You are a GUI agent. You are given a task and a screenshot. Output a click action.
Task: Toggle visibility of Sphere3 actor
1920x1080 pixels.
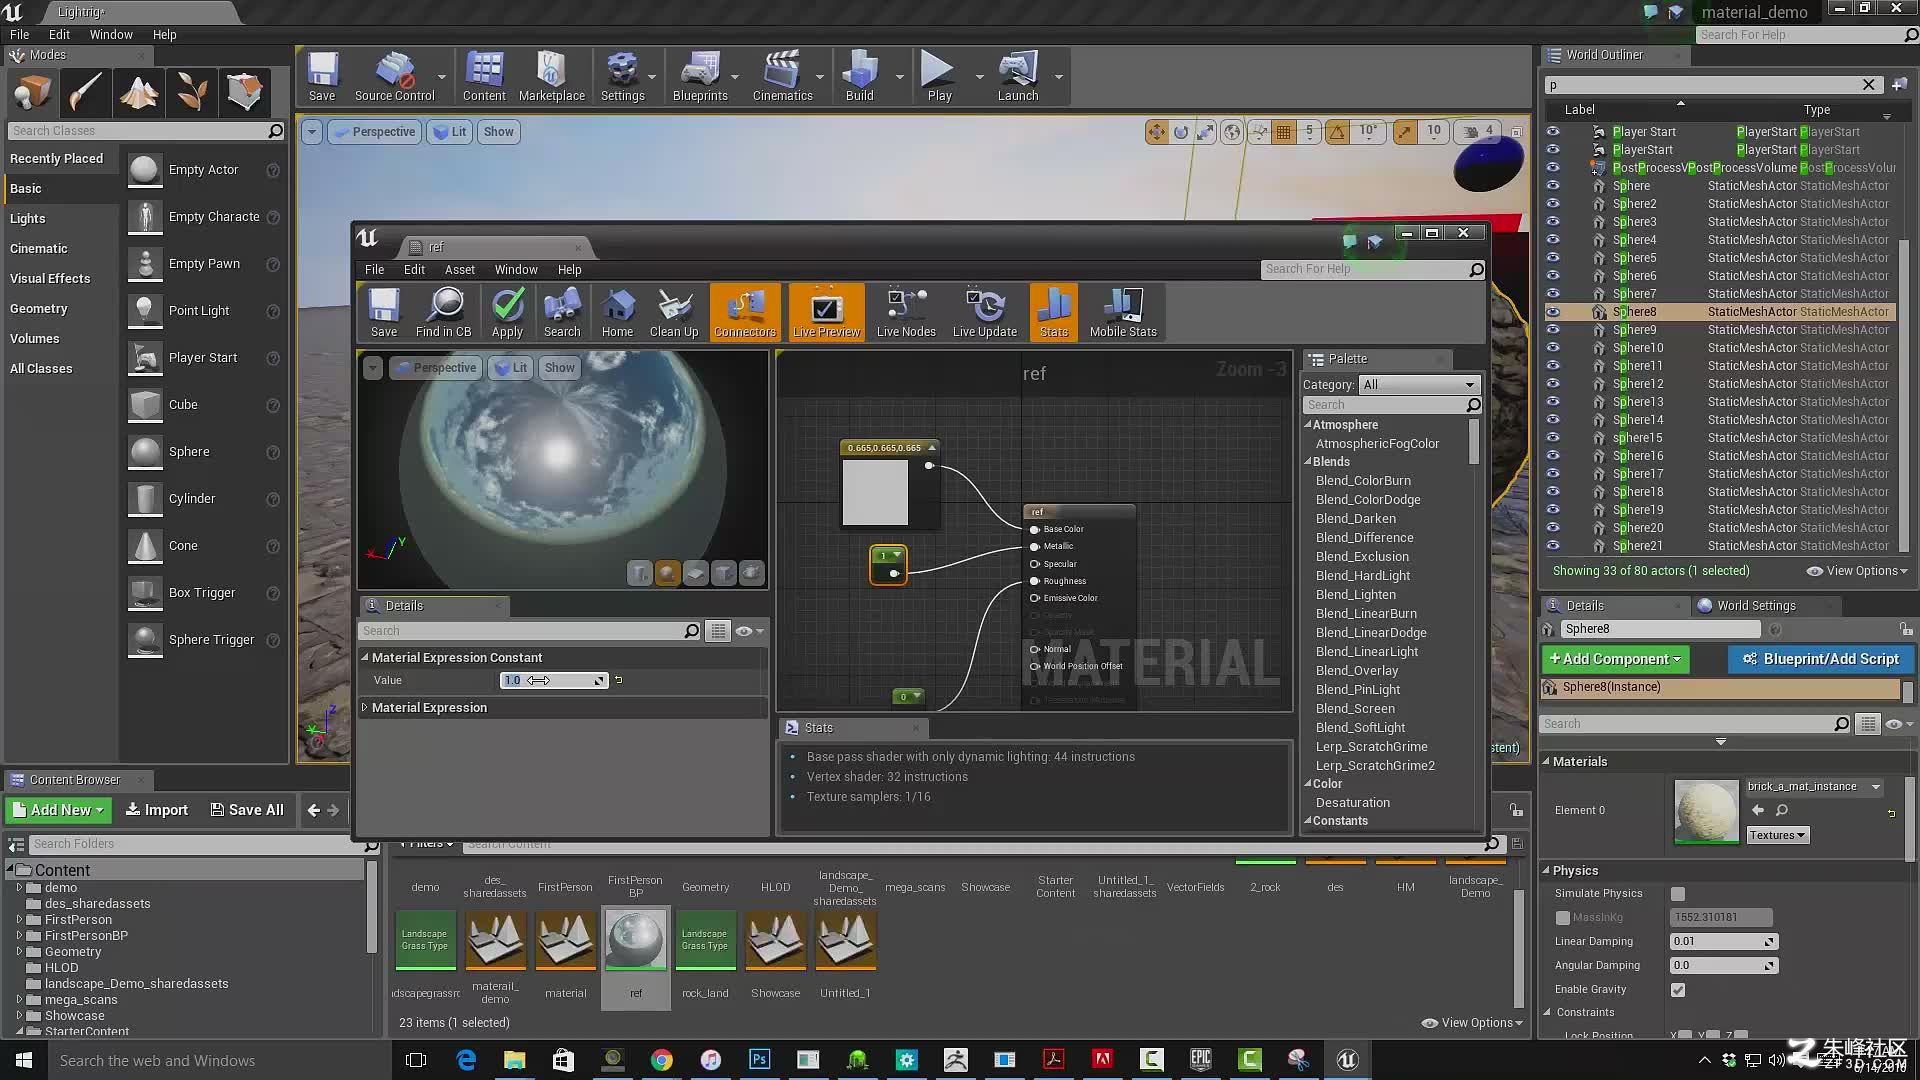point(1553,222)
